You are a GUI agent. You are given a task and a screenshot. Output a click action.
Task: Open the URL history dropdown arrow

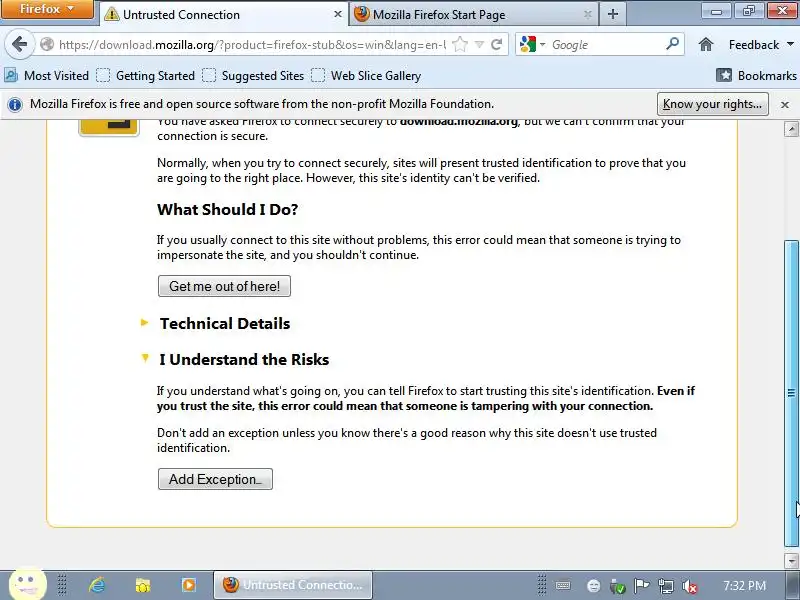(479, 45)
